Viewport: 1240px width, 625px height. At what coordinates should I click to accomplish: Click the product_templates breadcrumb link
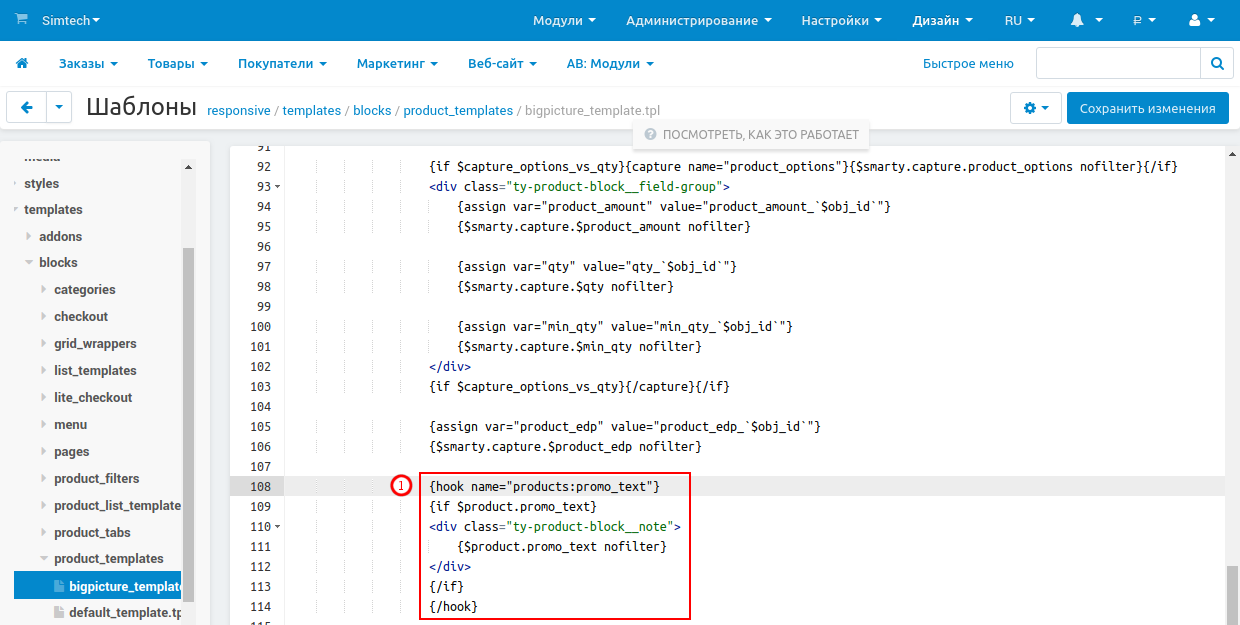coord(457,111)
